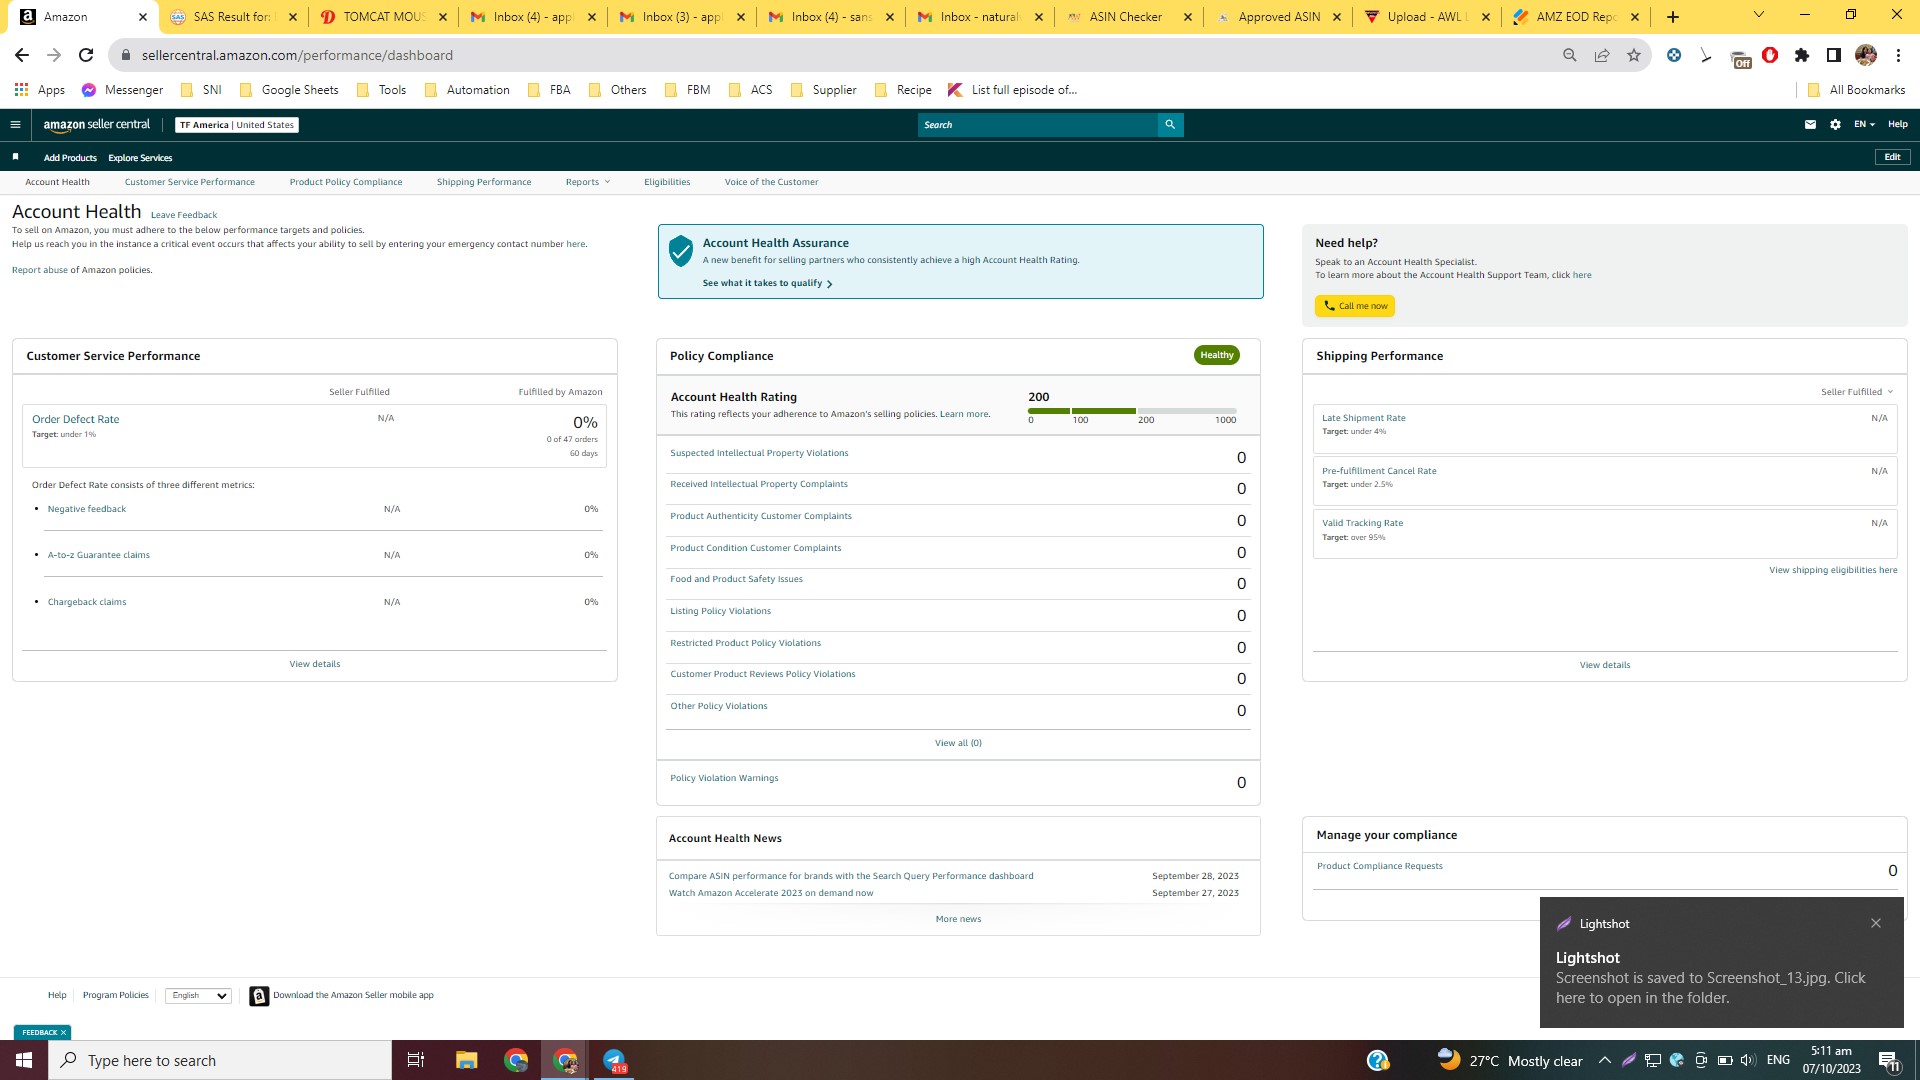Open the Chrome profile avatar
This screenshot has height=1080, width=1920.
click(1866, 55)
